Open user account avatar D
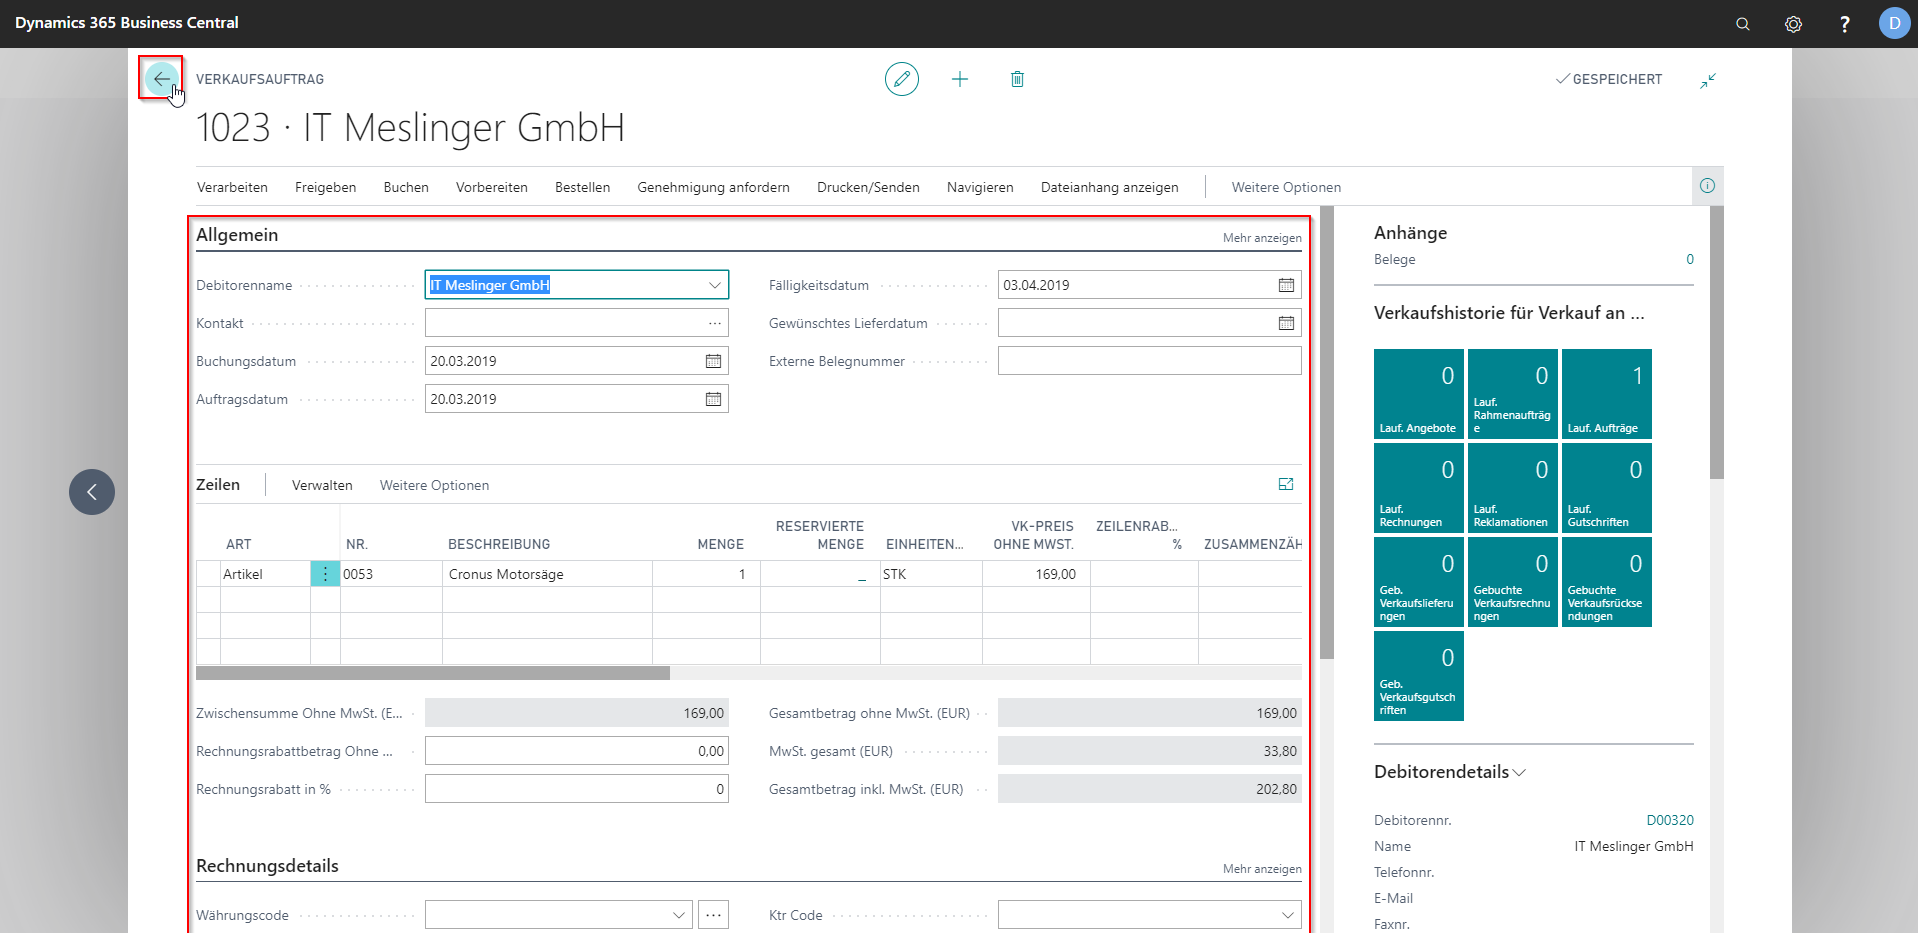Viewport: 1918px width, 933px height. point(1894,23)
